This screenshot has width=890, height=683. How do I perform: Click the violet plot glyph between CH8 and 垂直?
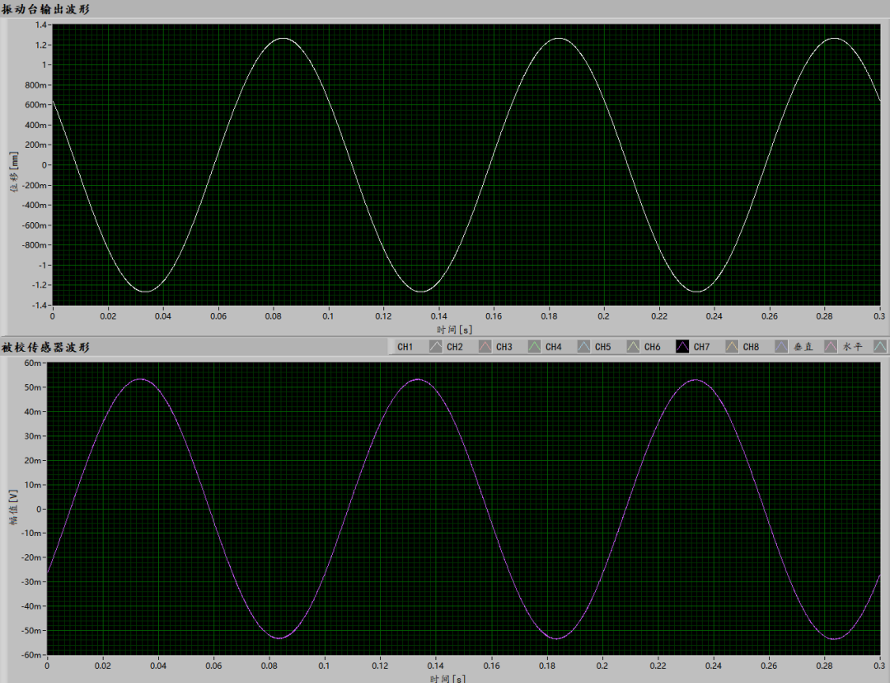(782, 346)
